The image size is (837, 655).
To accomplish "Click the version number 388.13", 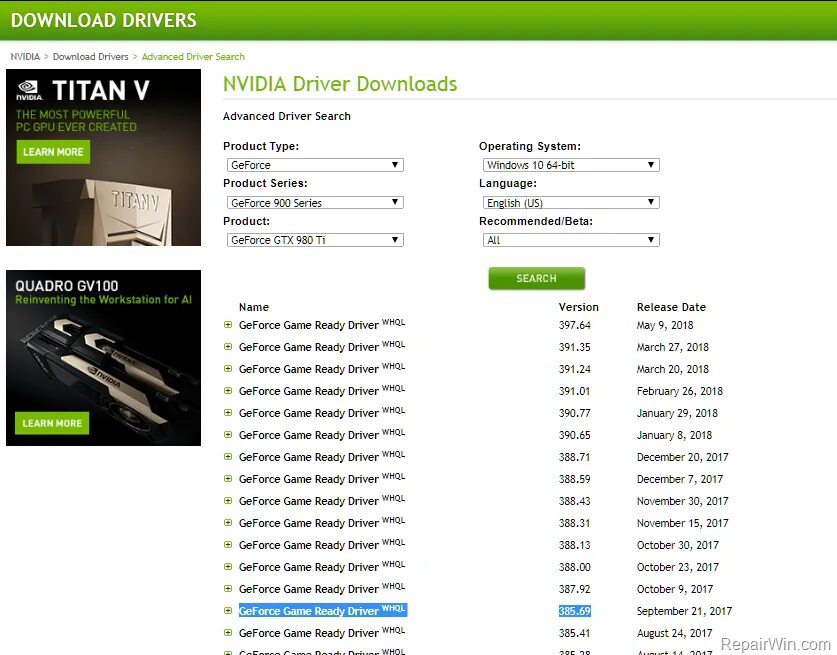I will pyautogui.click(x=574, y=545).
